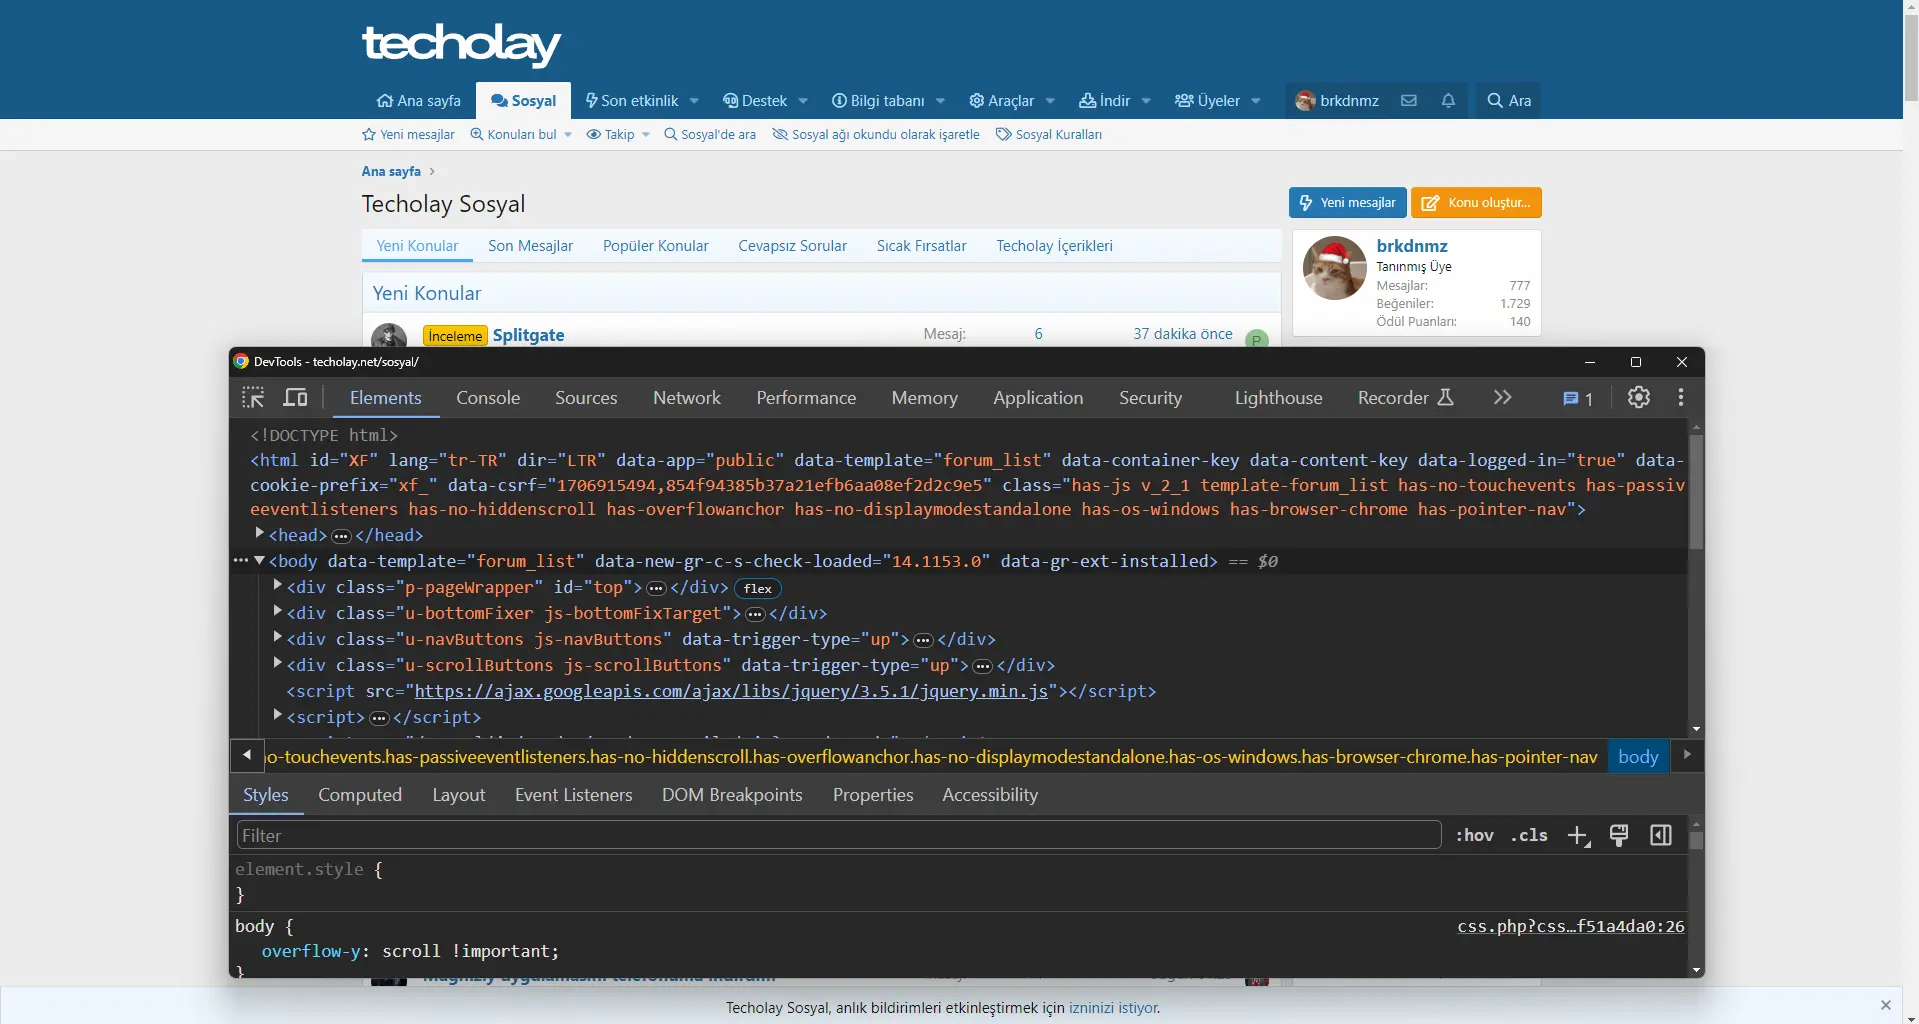1919x1024 pixels.
Task: Switch to the Computed pane tab
Action: click(360, 795)
